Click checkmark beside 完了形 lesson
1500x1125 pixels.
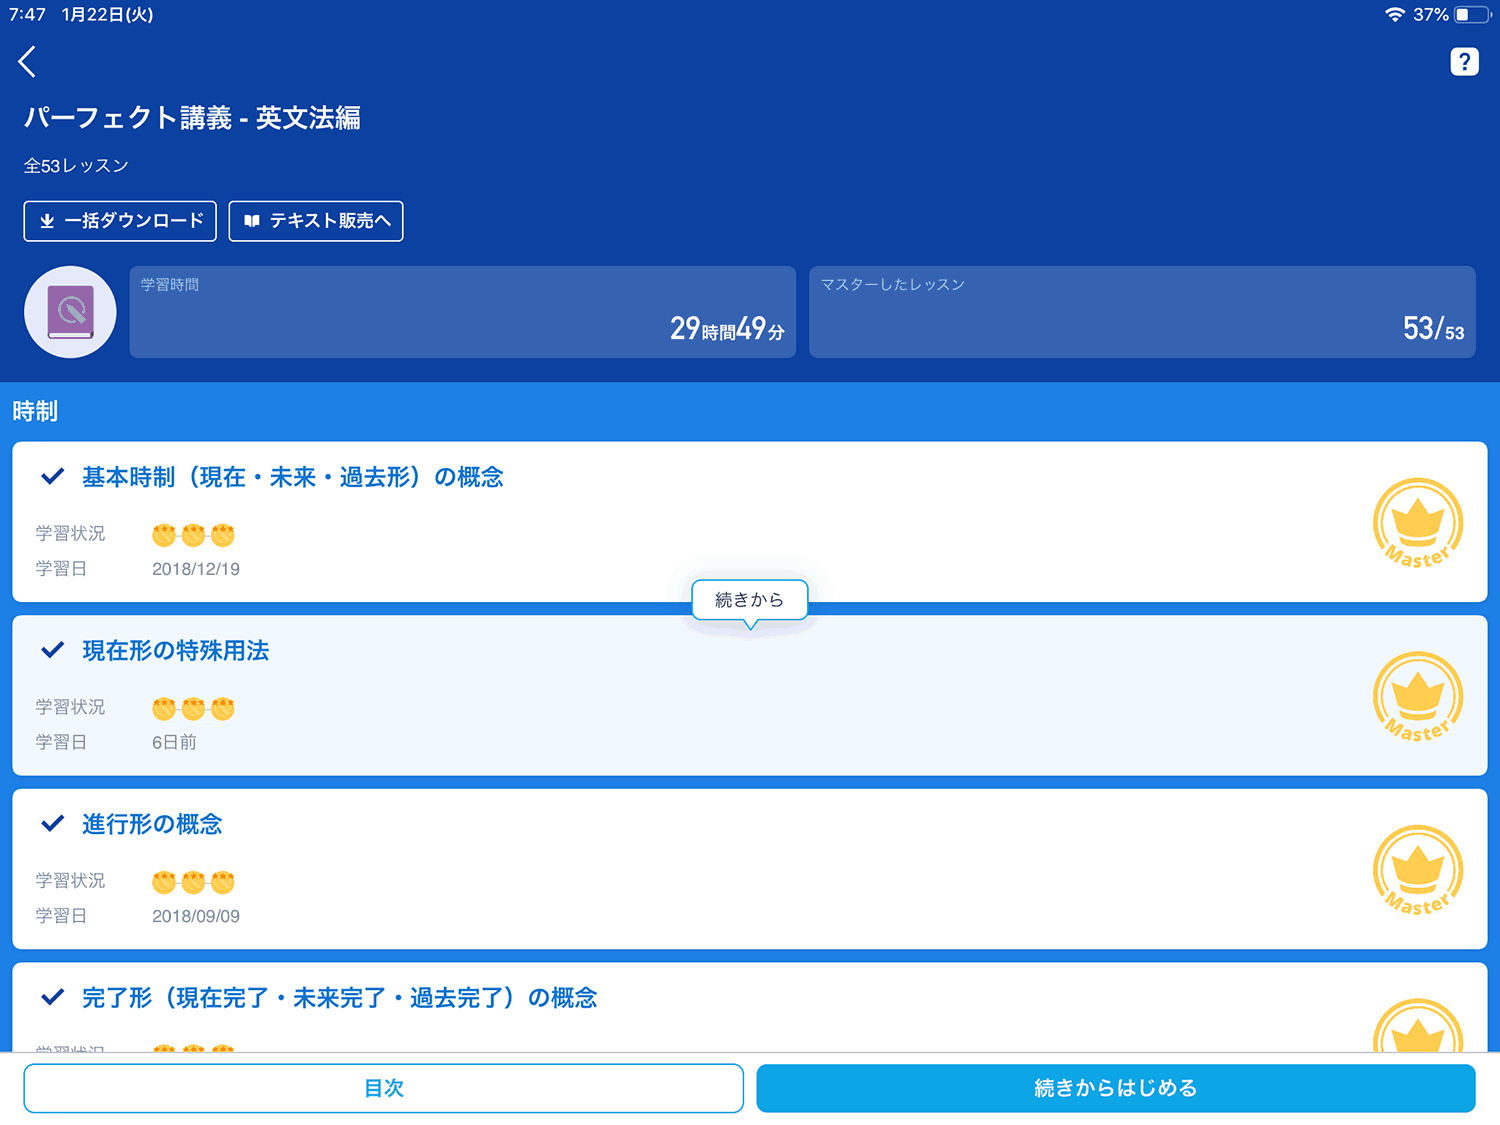(53, 998)
